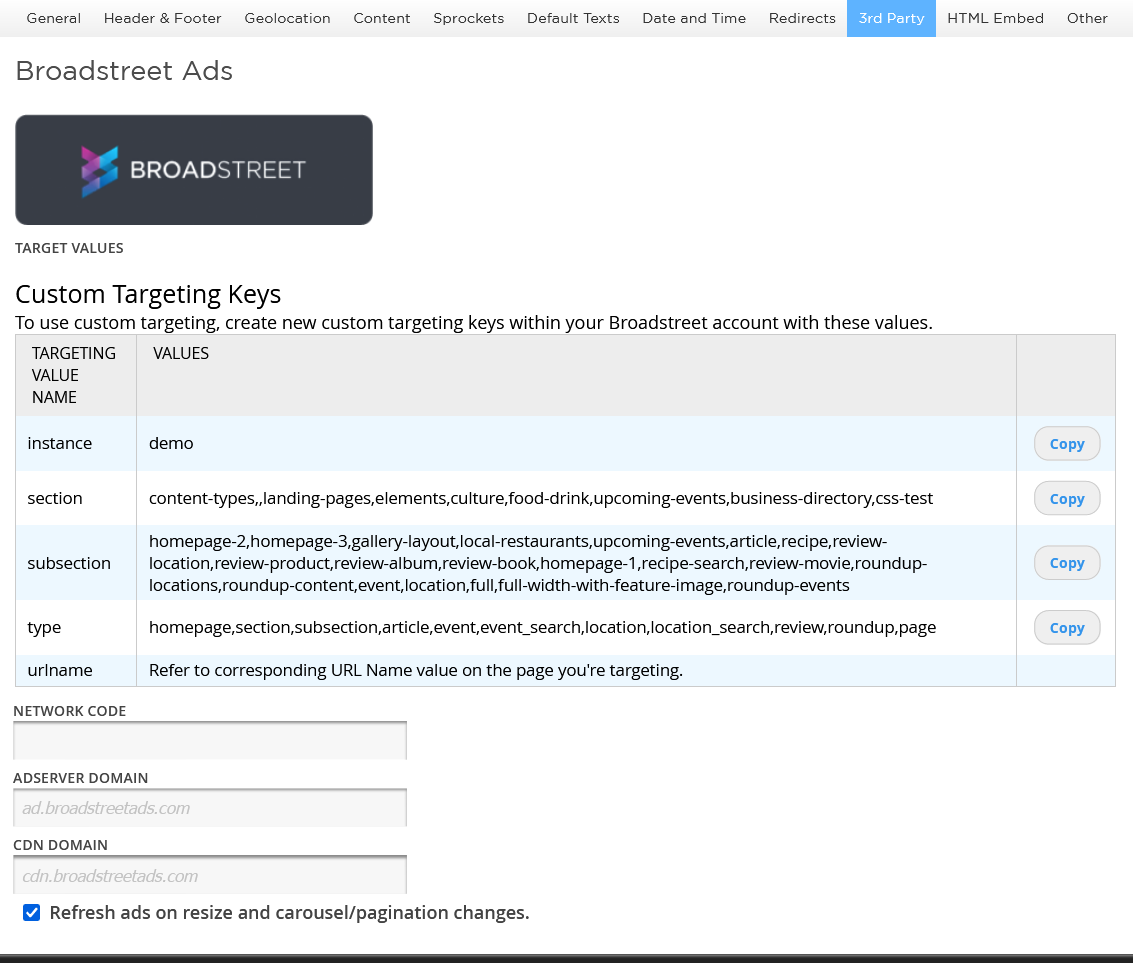
Task: Focus the Network Code input field
Action: [210, 741]
